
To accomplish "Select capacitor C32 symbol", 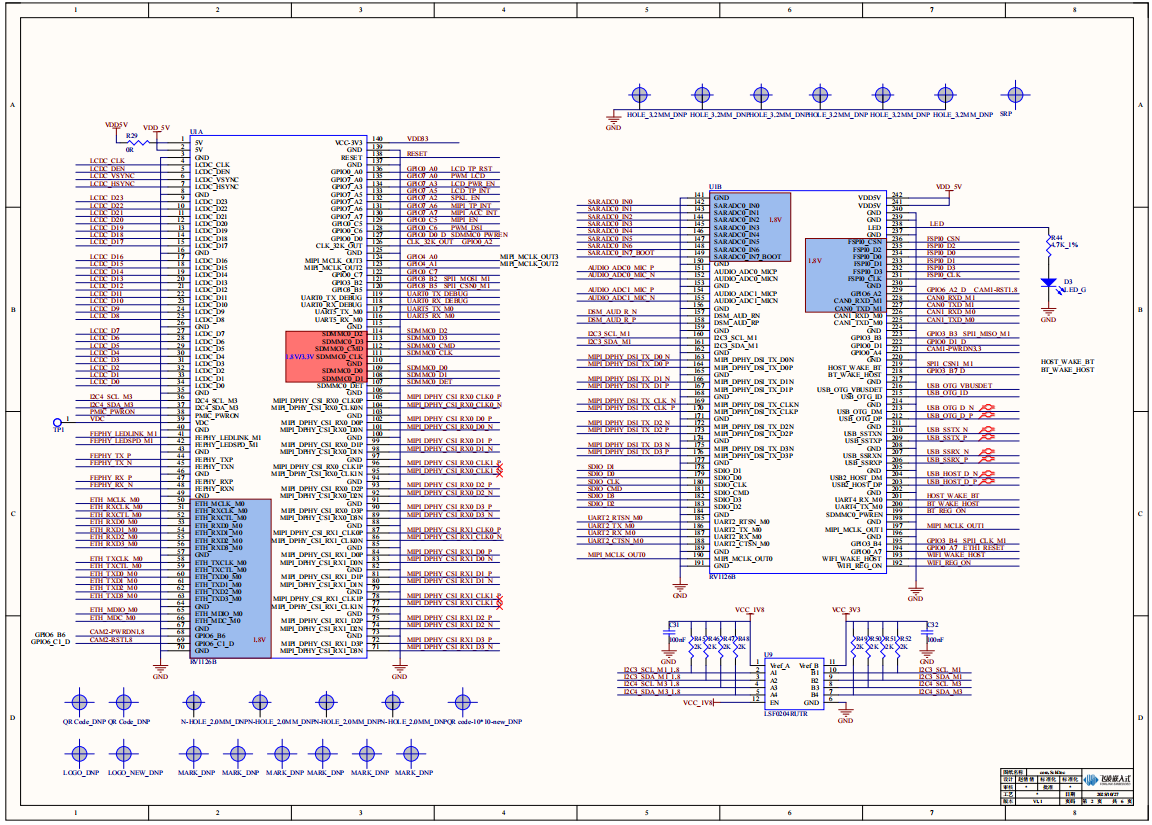I will [x=925, y=632].
